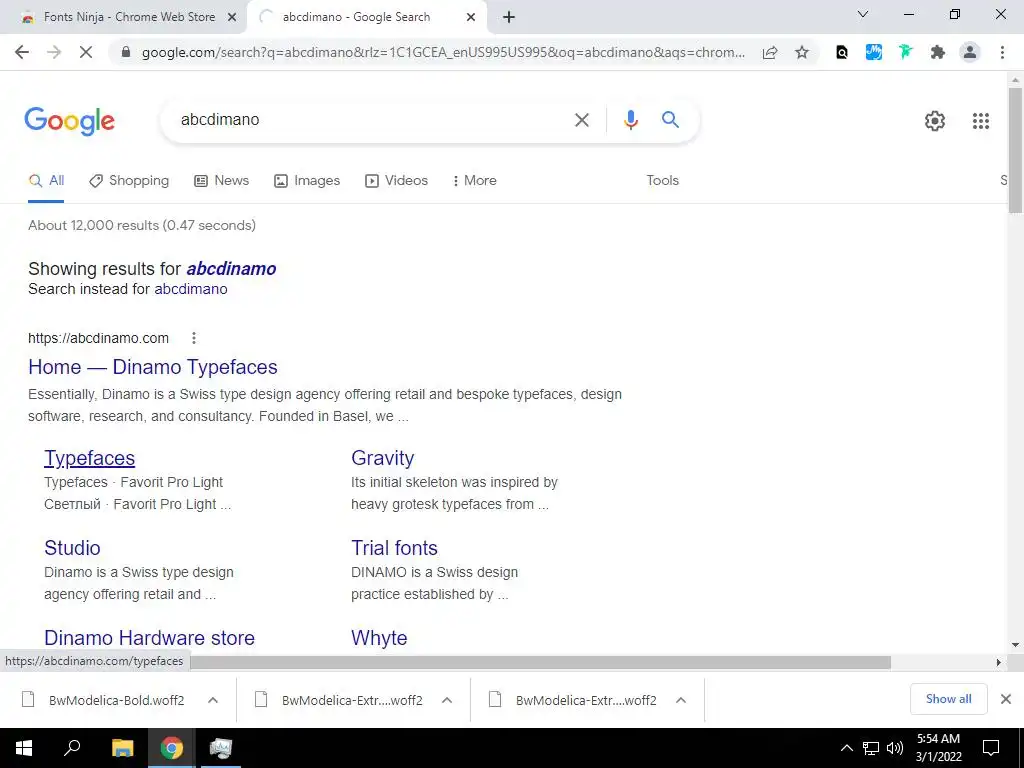Open the Windows notification center
1024x768 pixels.
click(991, 748)
